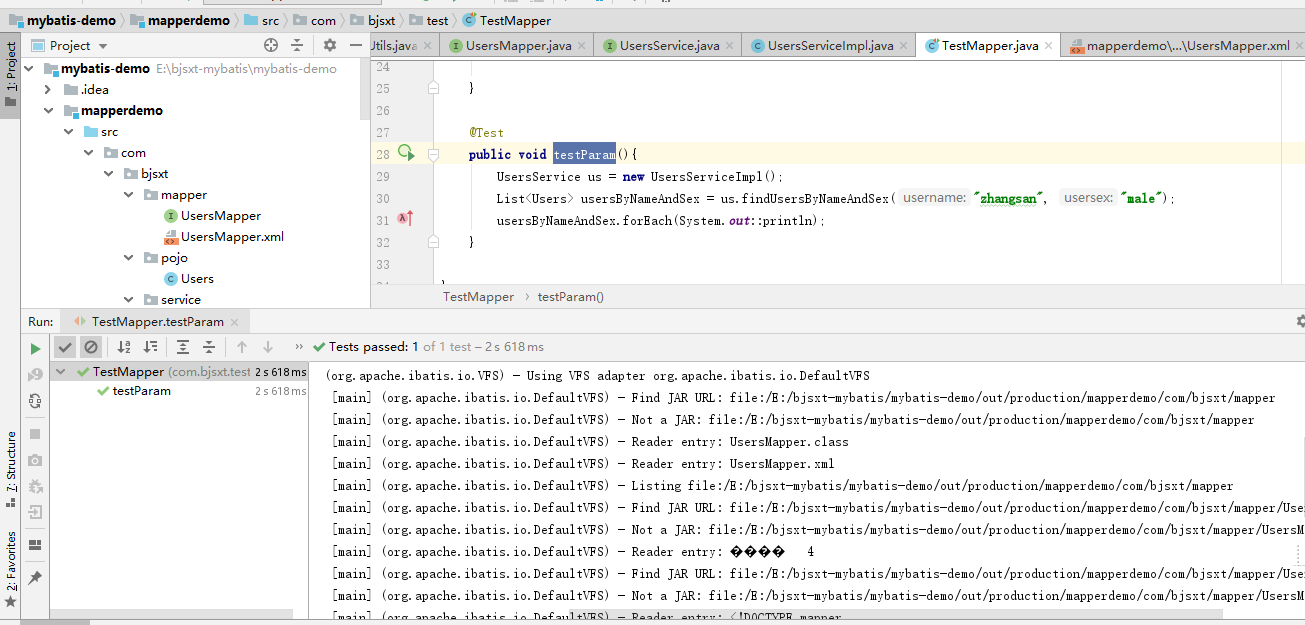Open Project panel settings gear
Screen dimensions: 1305x625
coord(330,45)
